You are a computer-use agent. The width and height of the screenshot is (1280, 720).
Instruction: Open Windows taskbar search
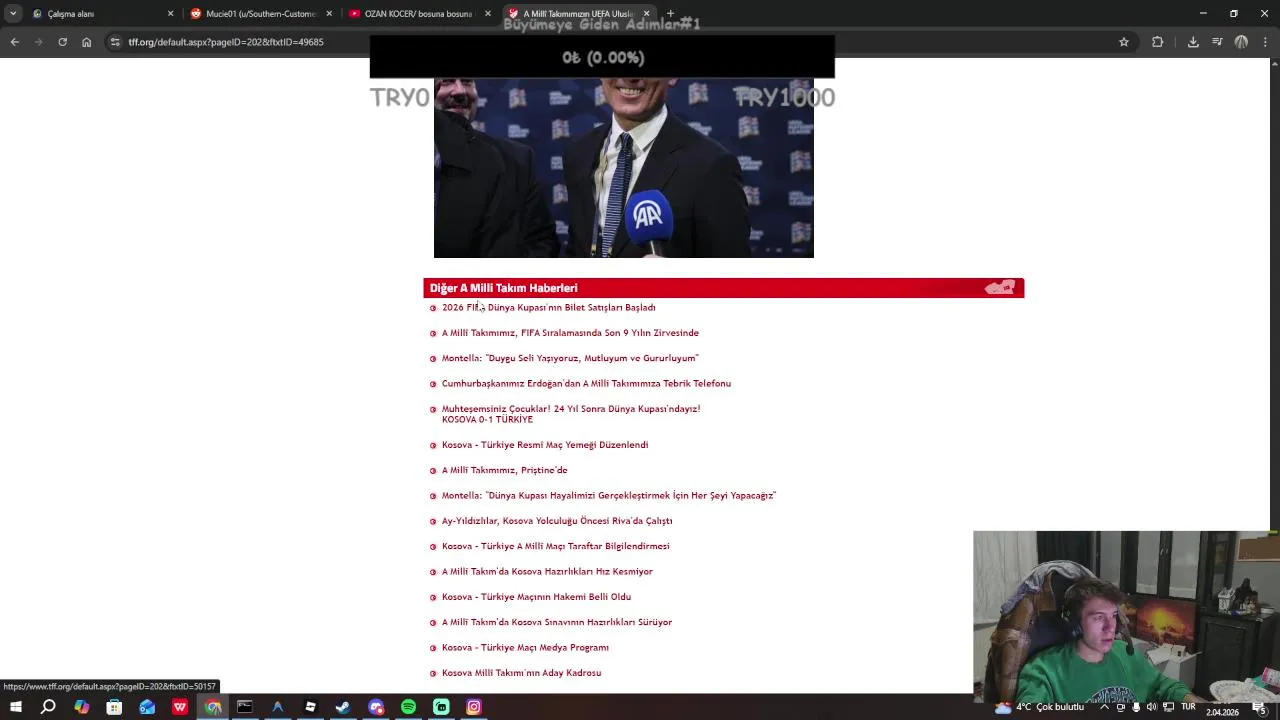pos(48,707)
